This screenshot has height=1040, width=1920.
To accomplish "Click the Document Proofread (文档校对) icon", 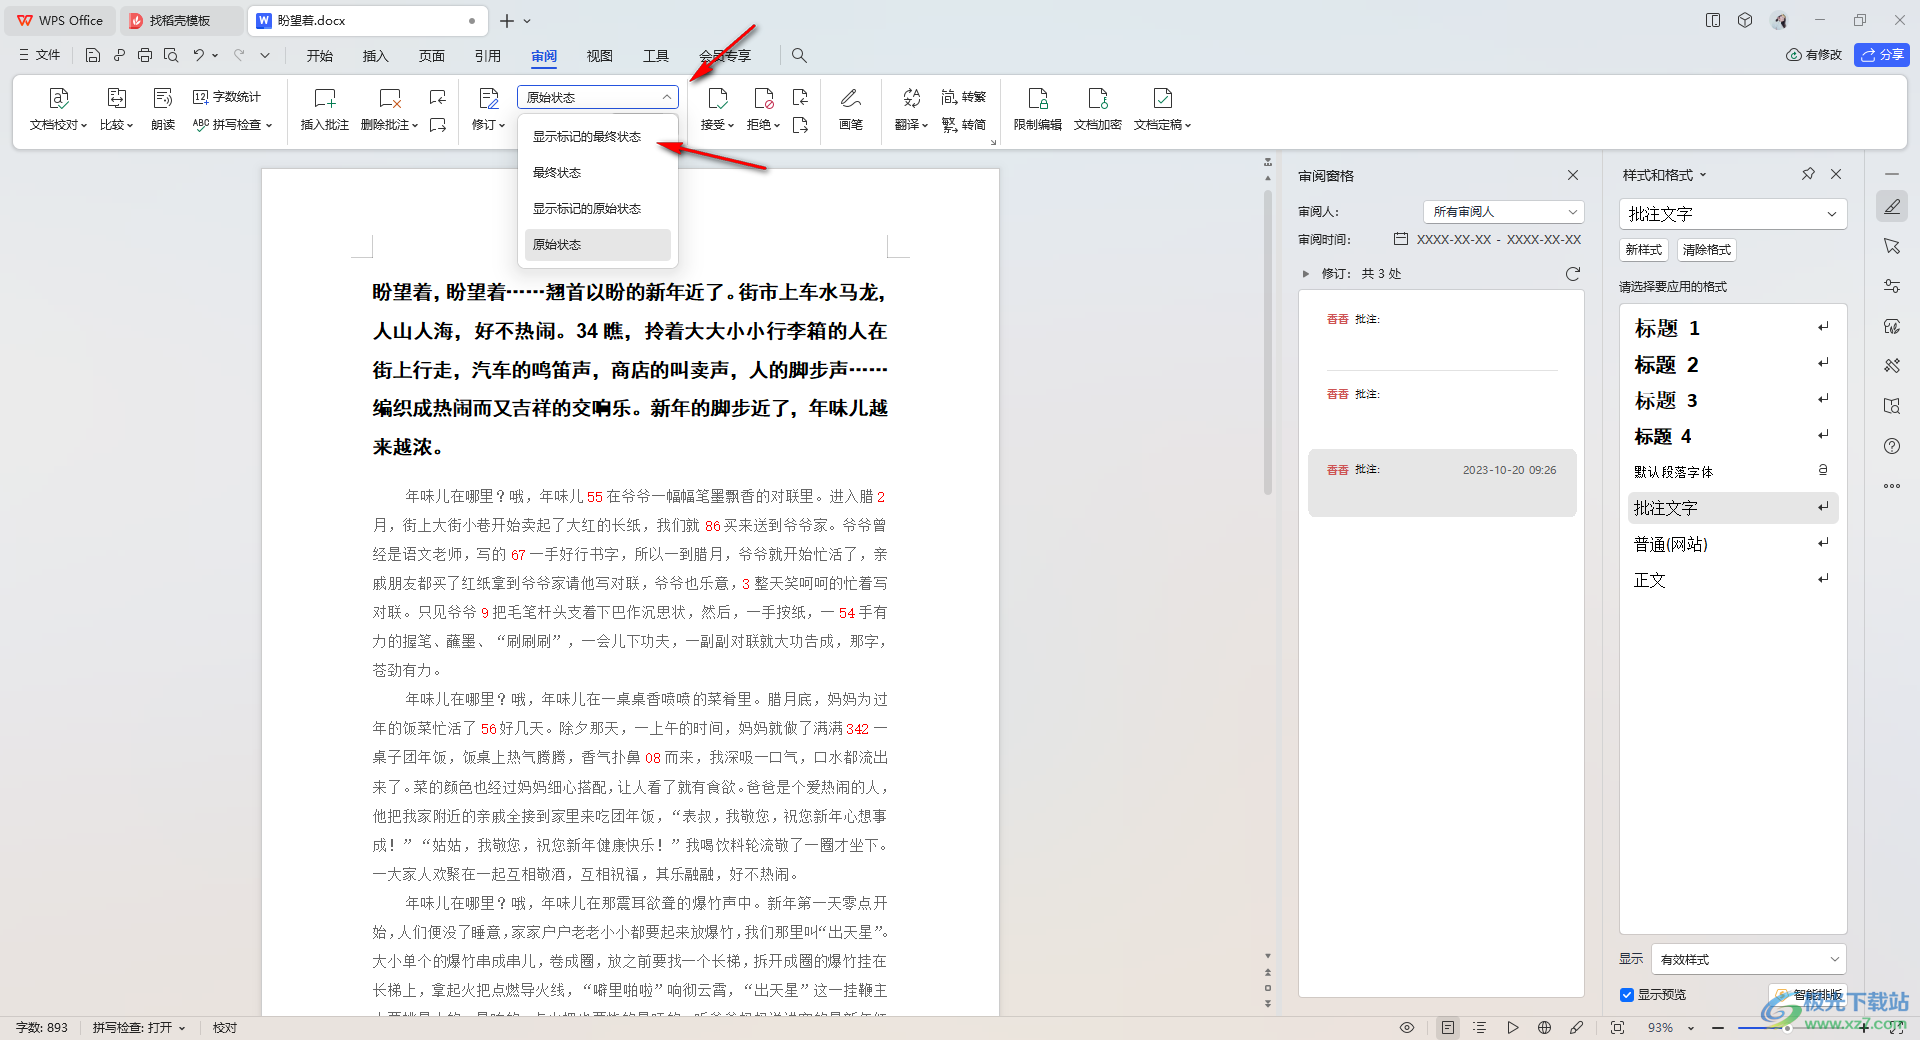I will coord(58,98).
